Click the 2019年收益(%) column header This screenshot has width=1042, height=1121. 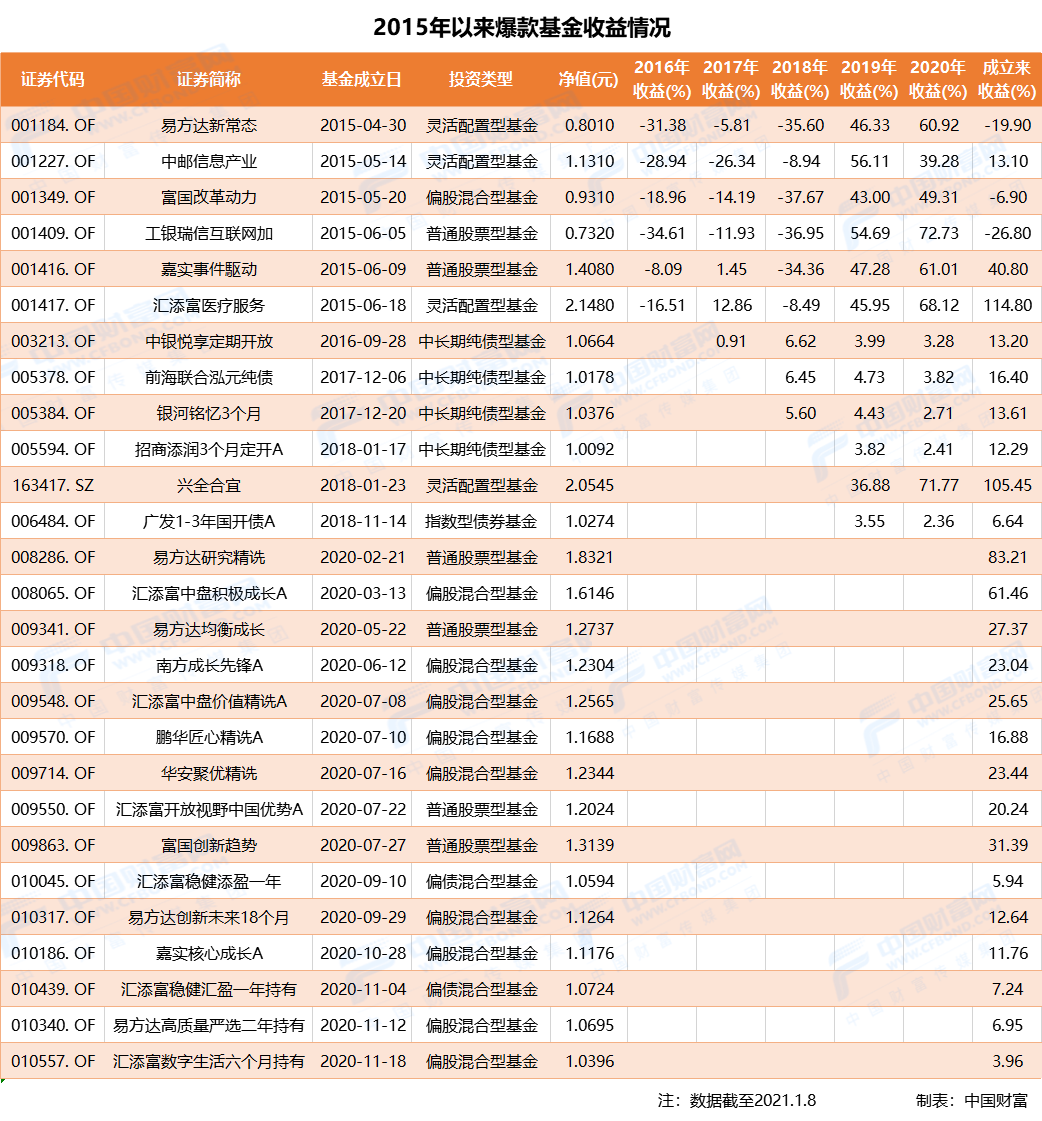coord(869,79)
